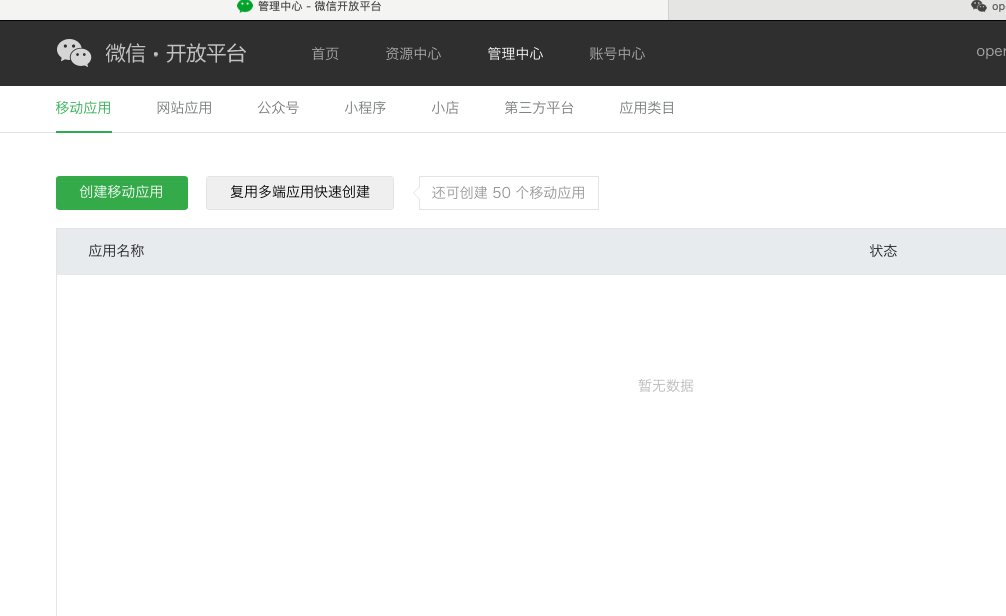Open the 首页 navigation item

[325, 54]
